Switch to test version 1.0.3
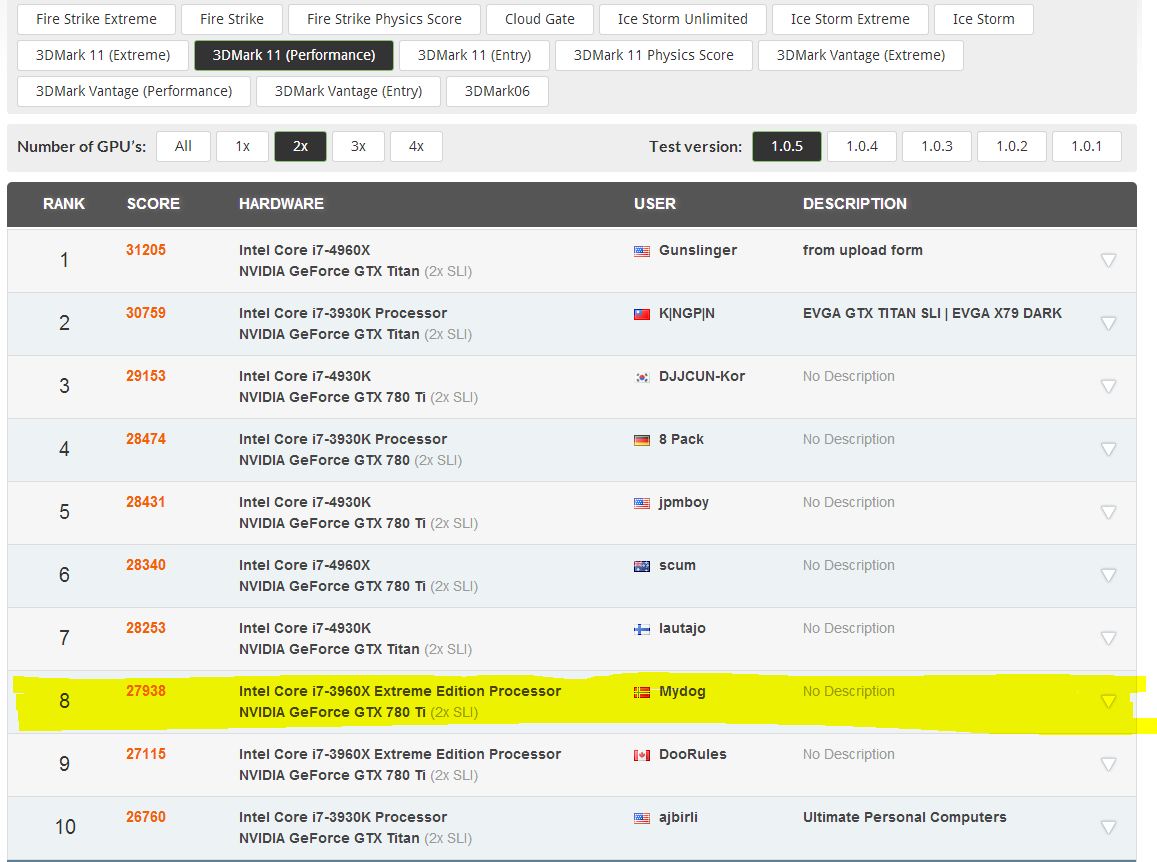 (936, 146)
